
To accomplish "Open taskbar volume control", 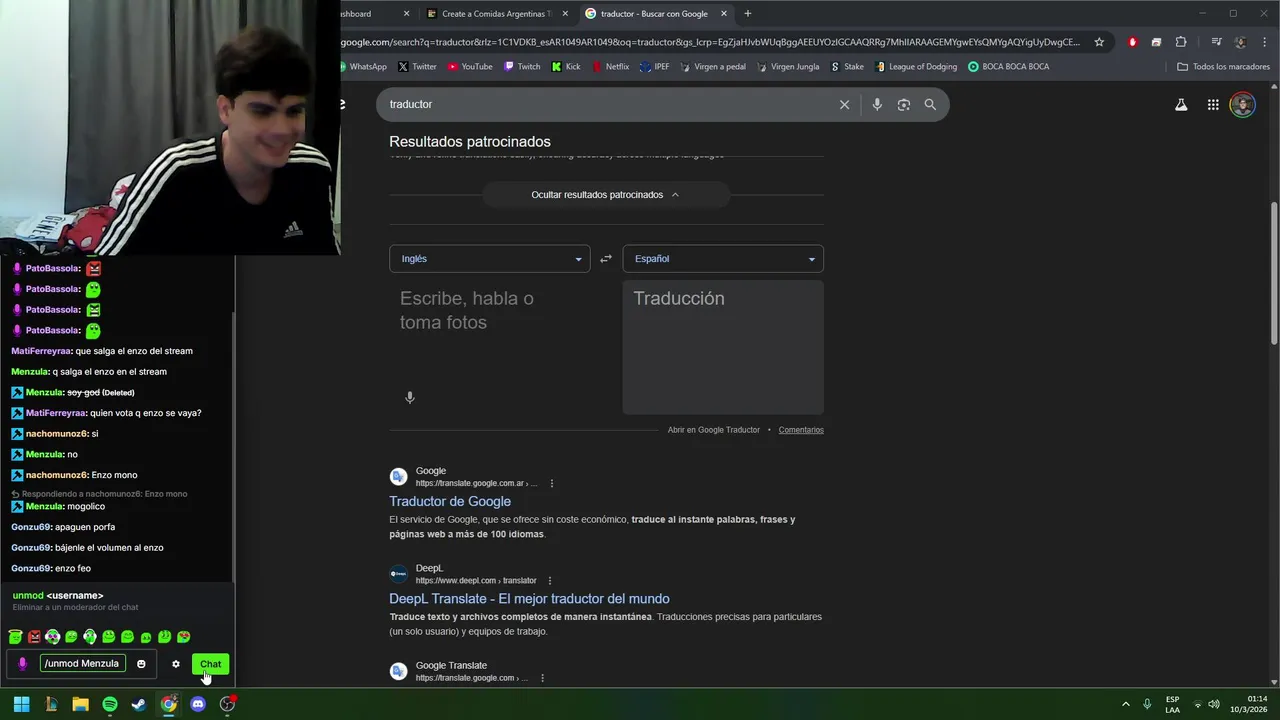I will (1214, 704).
